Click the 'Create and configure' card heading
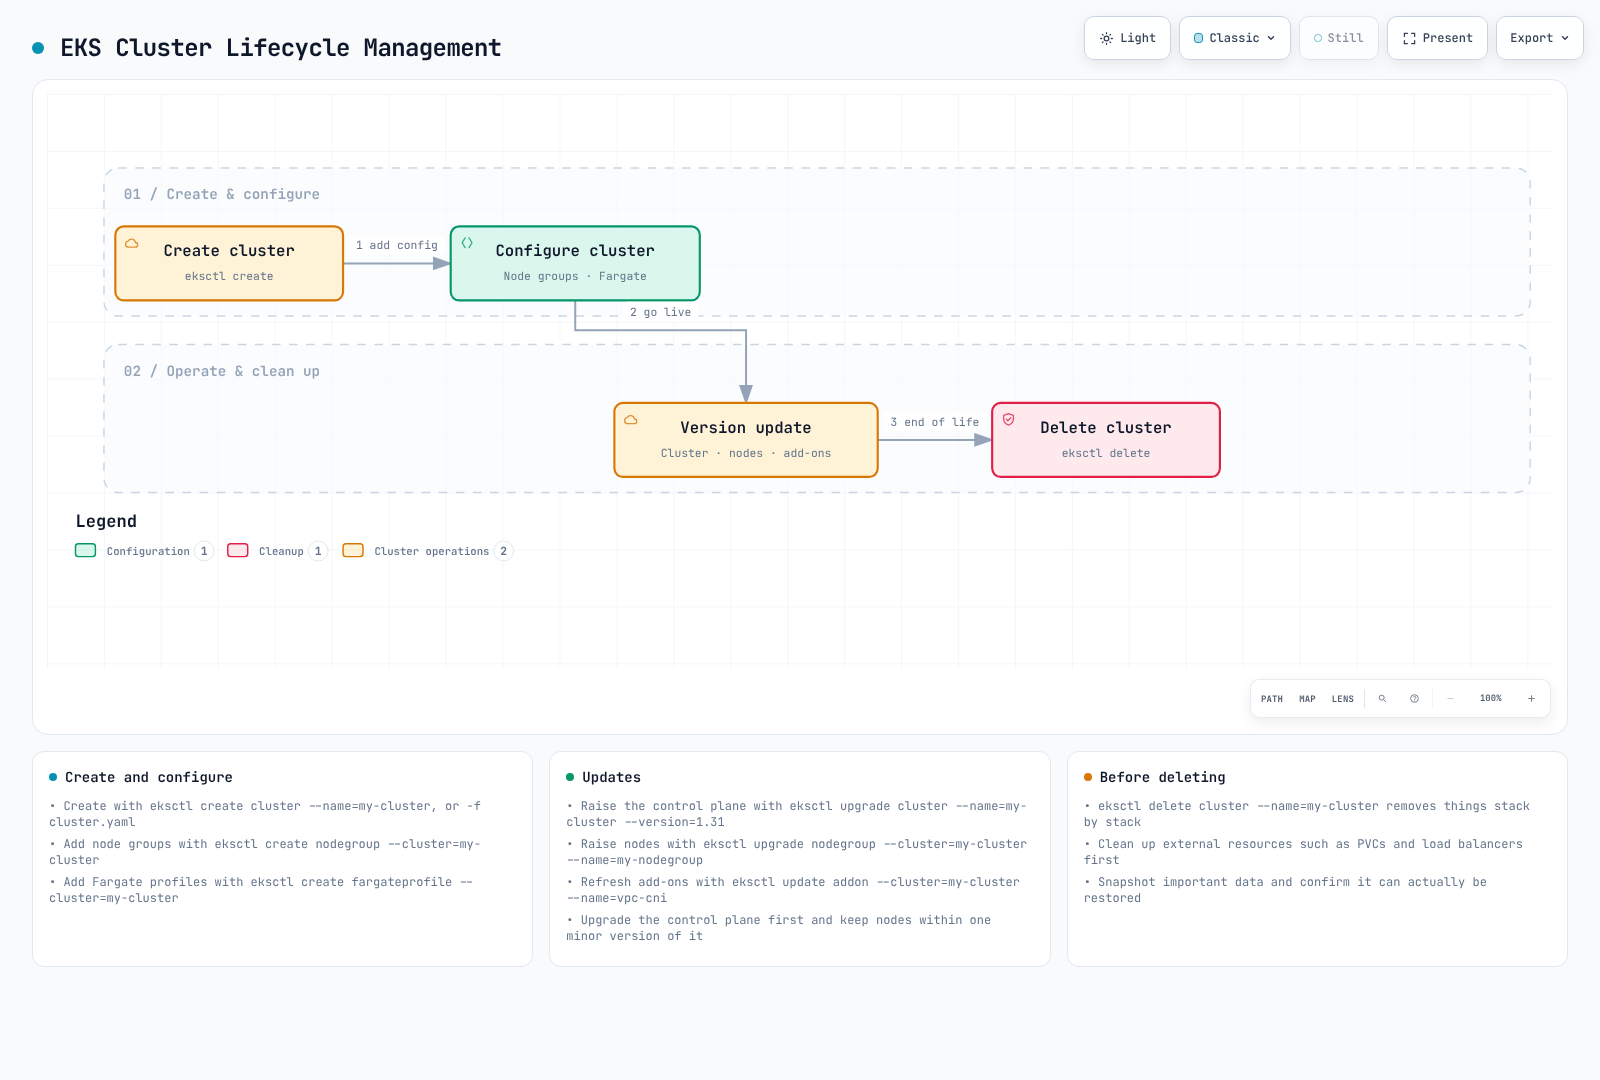The image size is (1600, 1080). [x=149, y=777]
